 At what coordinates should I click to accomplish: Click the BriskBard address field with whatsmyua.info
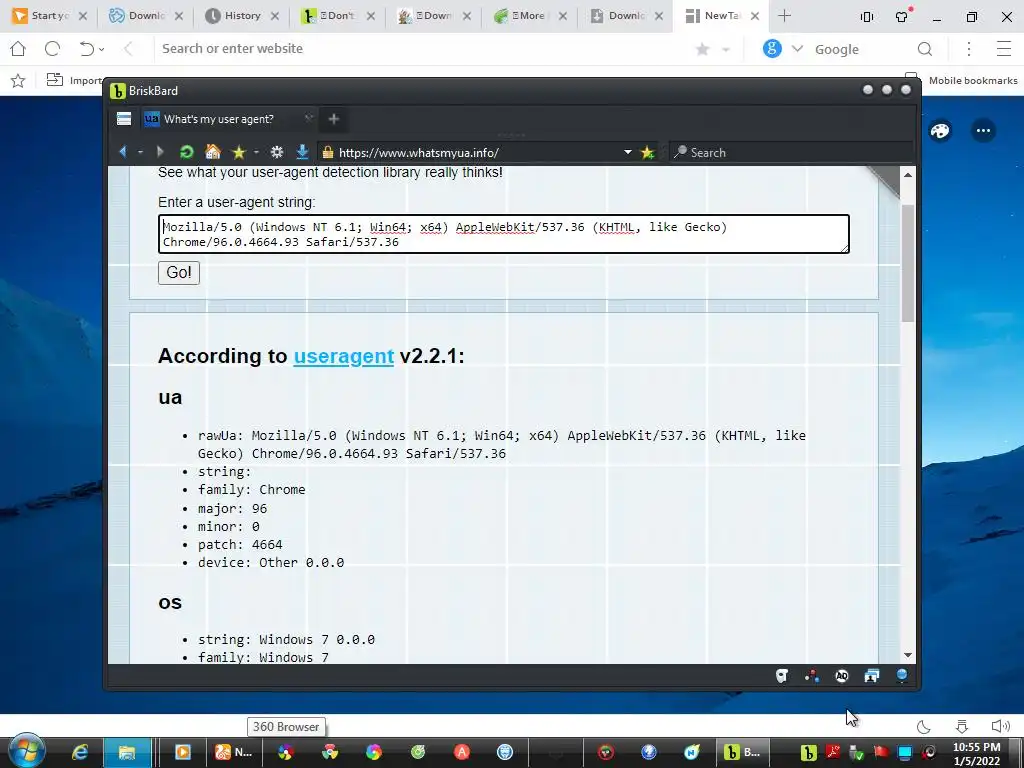tap(477, 153)
